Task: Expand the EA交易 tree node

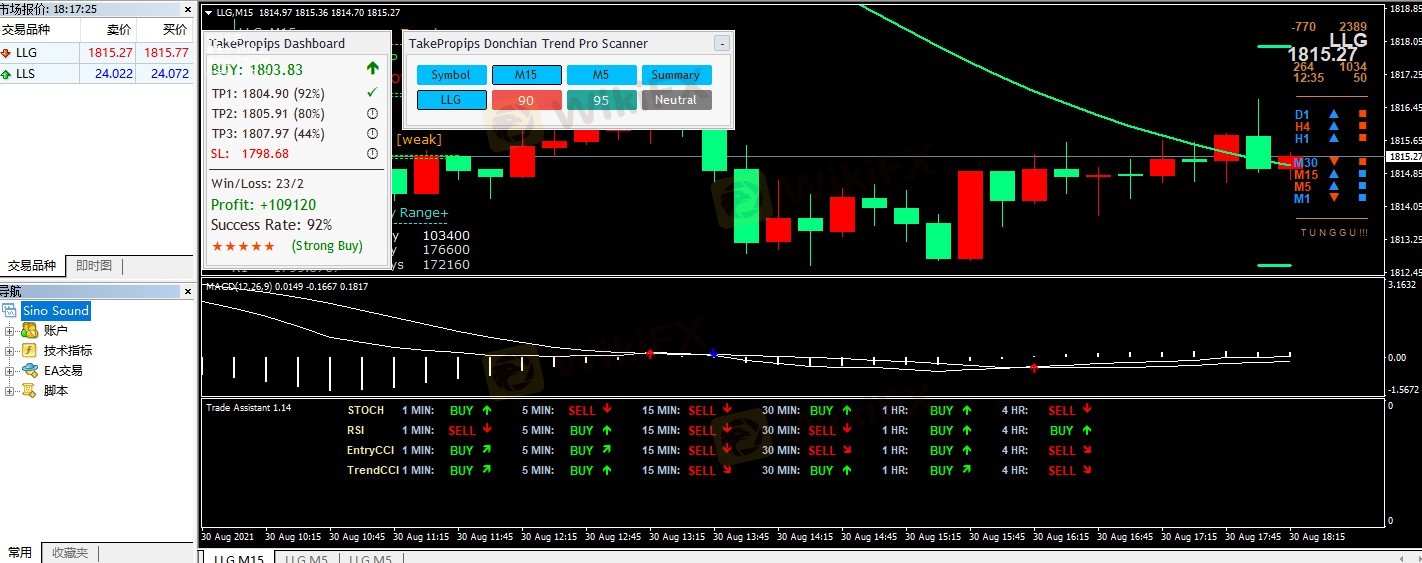Action: [x=10, y=371]
